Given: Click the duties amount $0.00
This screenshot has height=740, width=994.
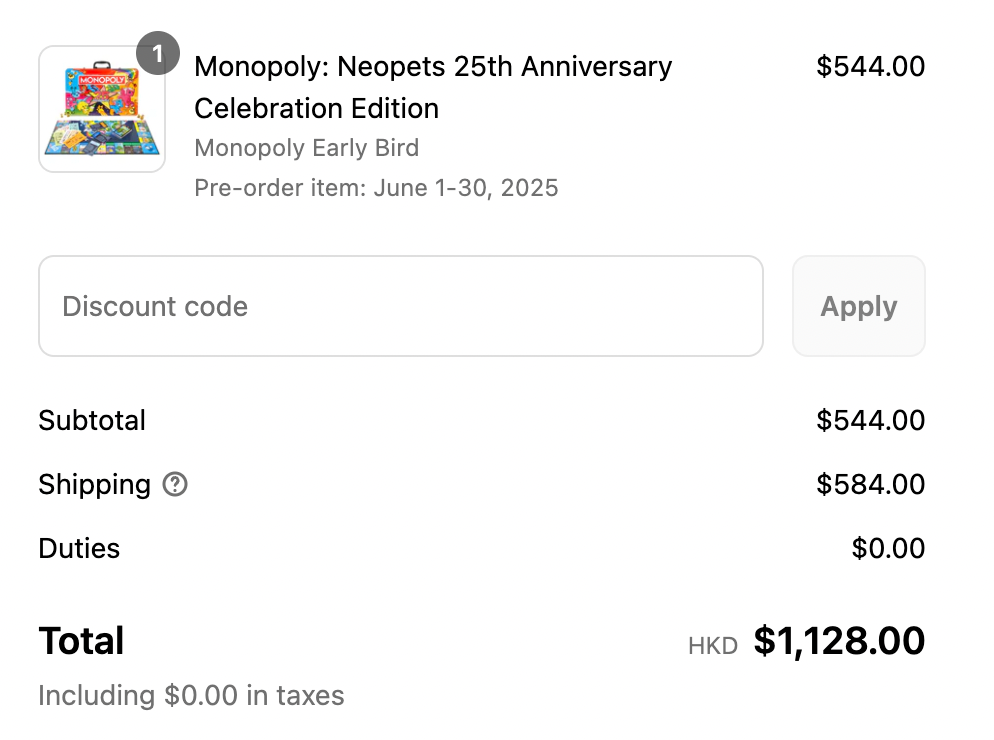Looking at the screenshot, I should point(888,549).
